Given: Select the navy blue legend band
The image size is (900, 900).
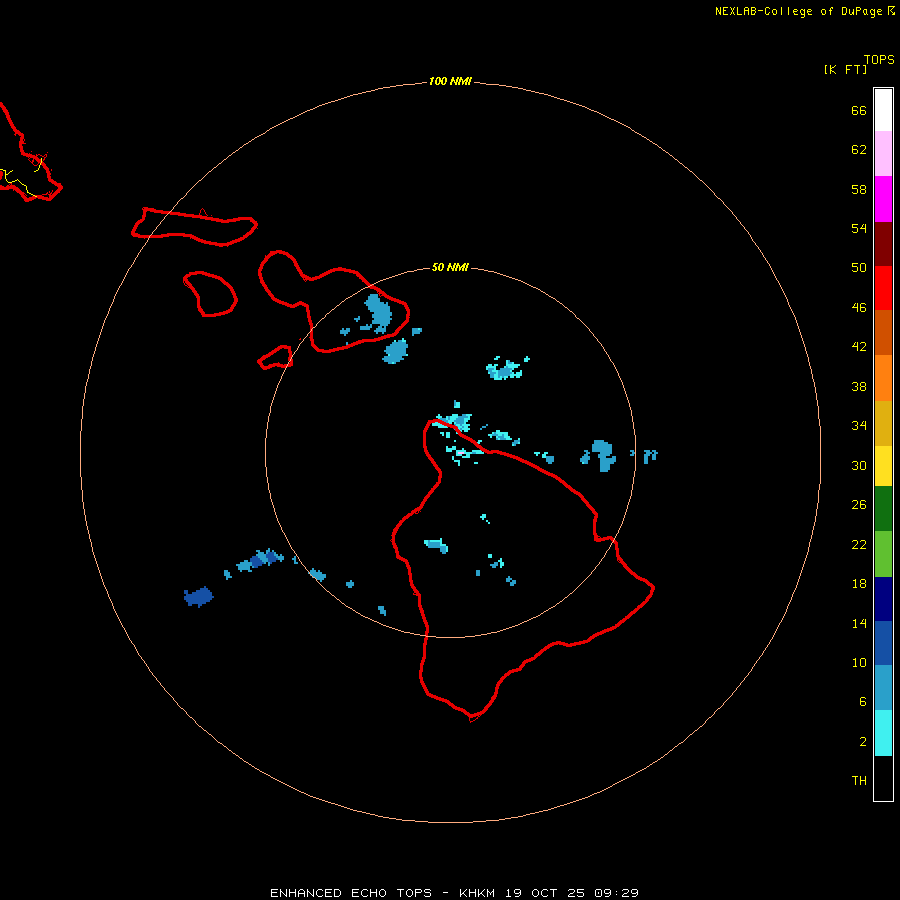Looking at the screenshot, I should (883, 599).
